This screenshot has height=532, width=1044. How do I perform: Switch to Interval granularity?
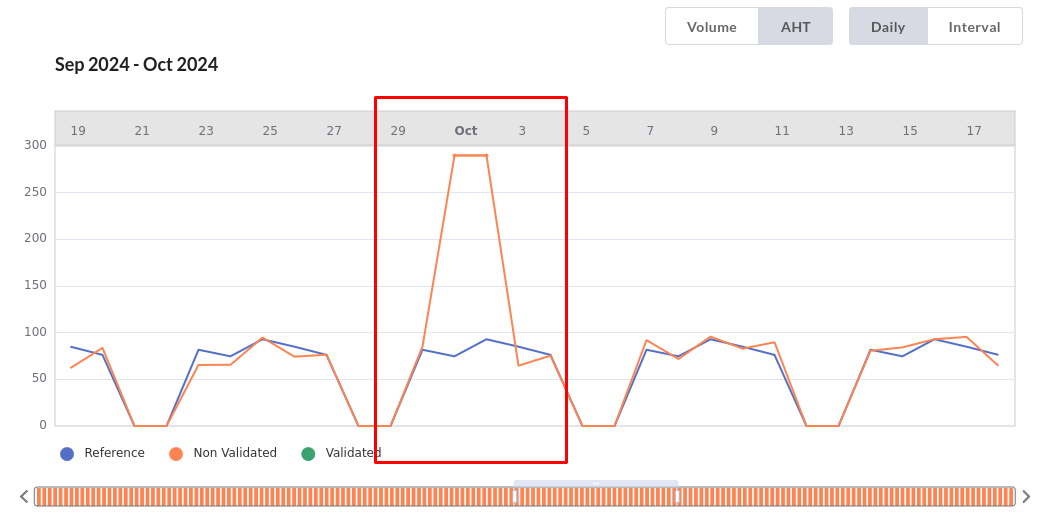pyautogui.click(x=974, y=27)
